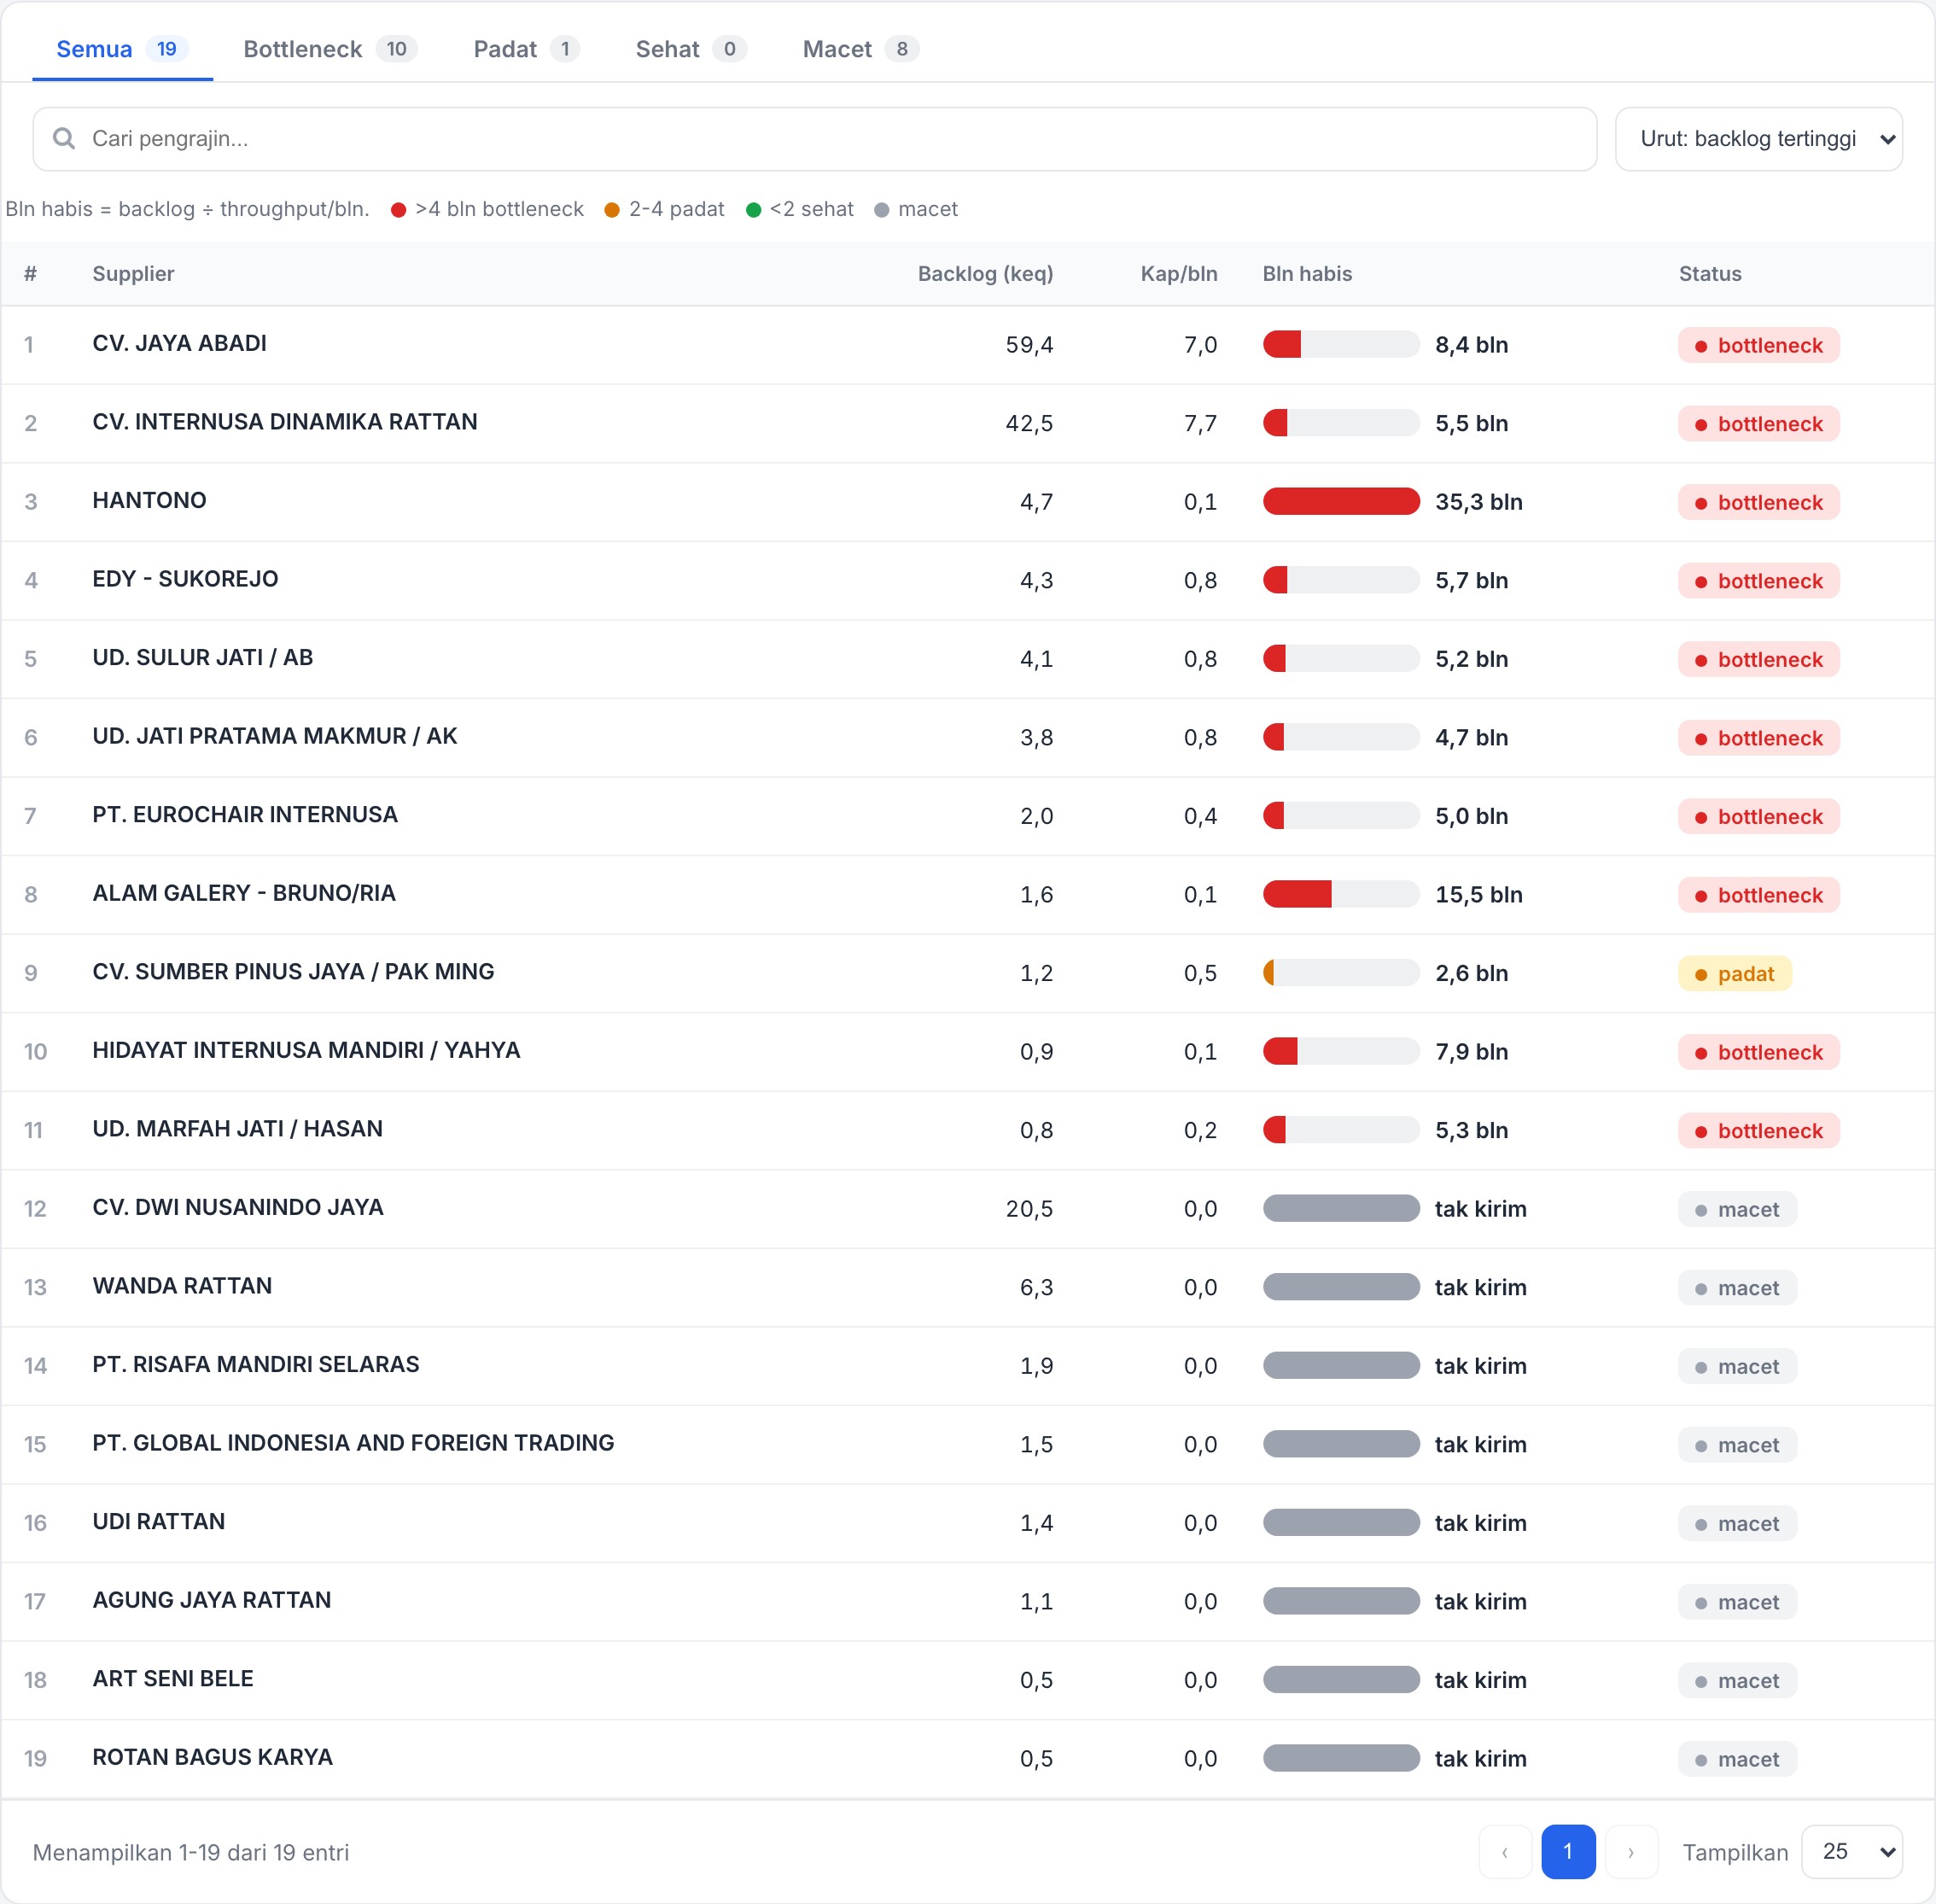Open the Sehat tab
Image resolution: width=1936 pixels, height=1904 pixels.
tap(691, 49)
